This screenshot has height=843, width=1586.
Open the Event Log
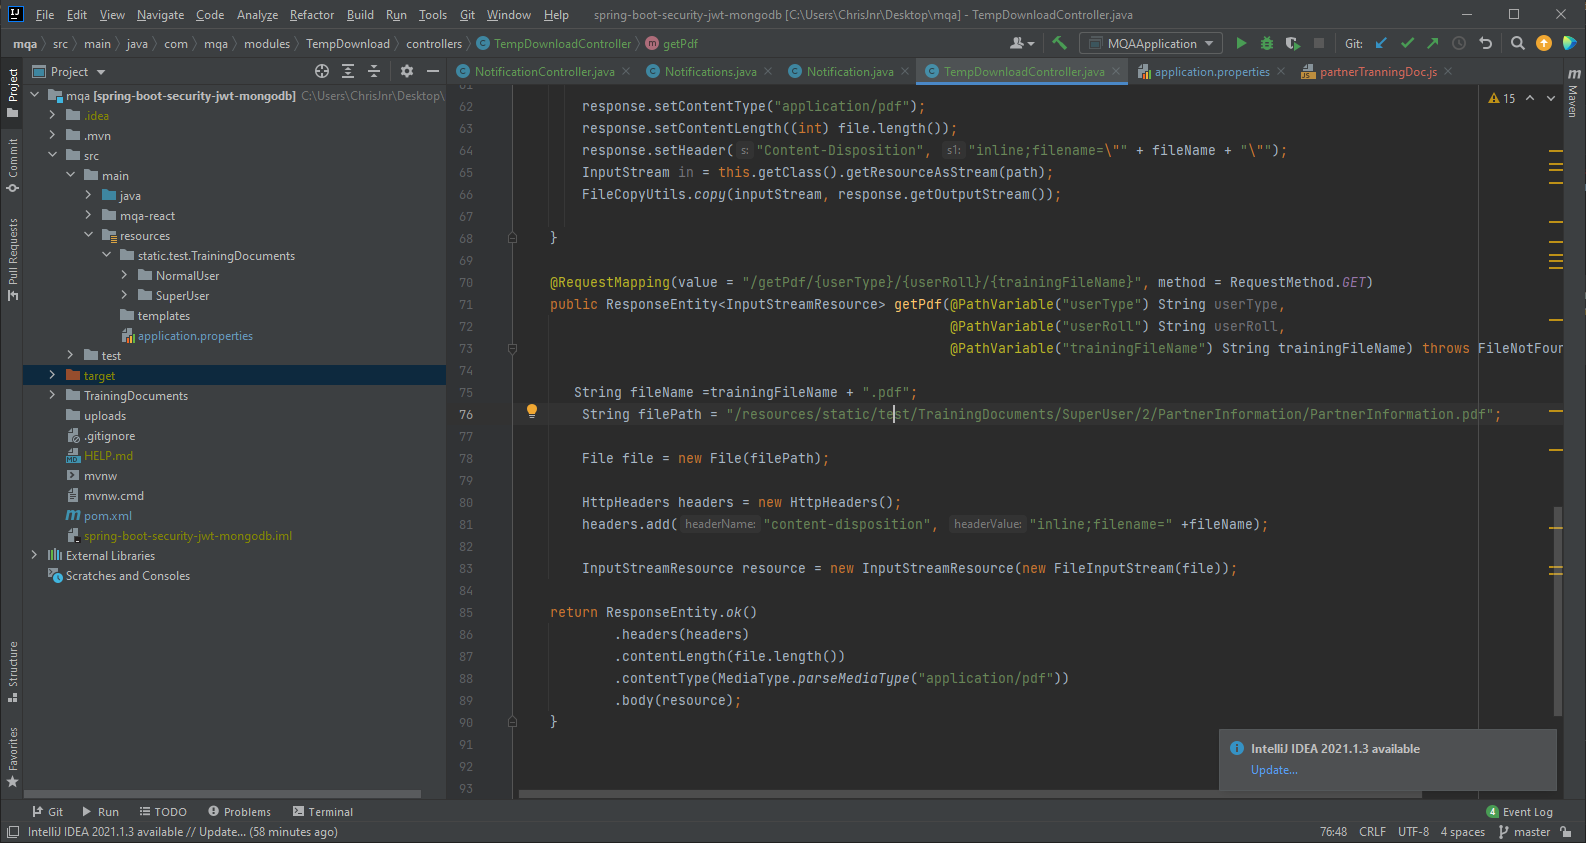click(1519, 812)
